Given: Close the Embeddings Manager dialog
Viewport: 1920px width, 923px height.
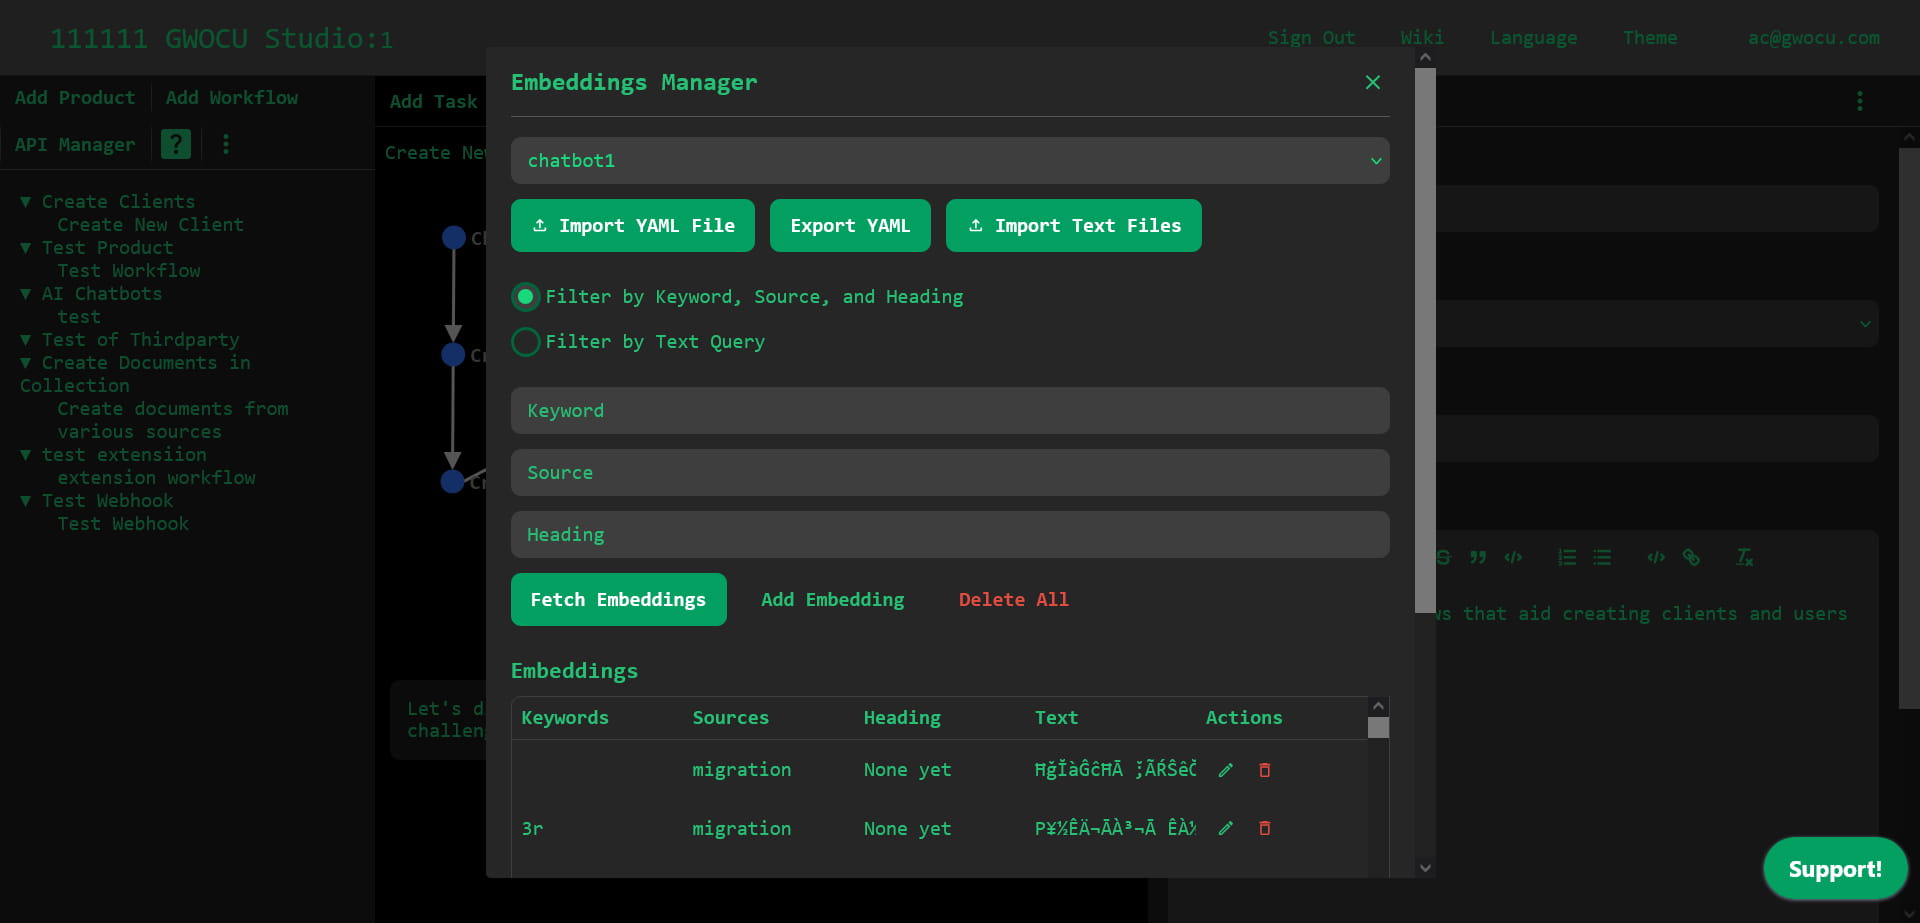Looking at the screenshot, I should [x=1372, y=82].
